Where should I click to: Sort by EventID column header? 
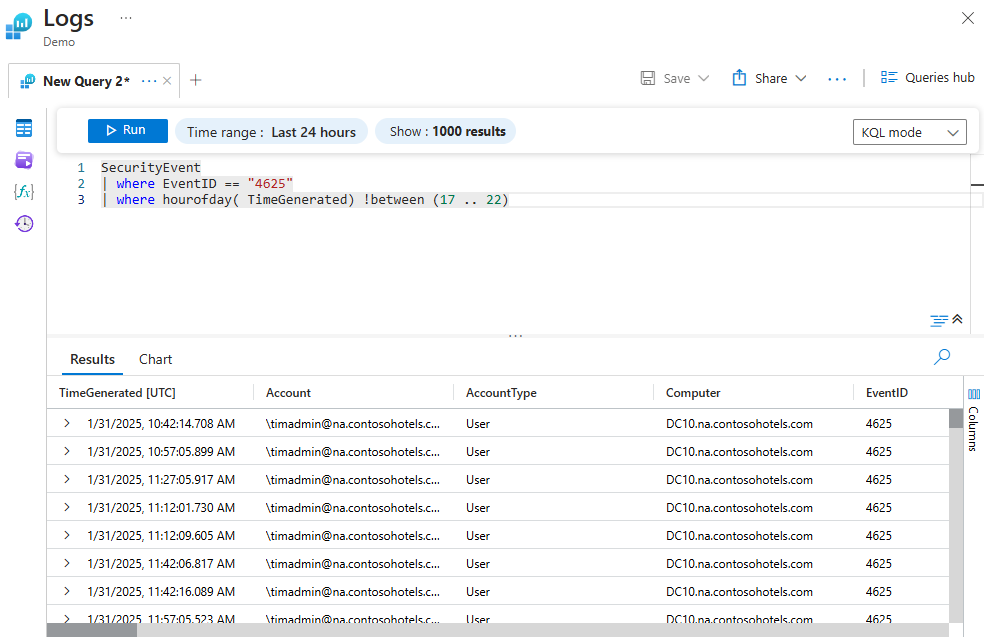coord(886,393)
